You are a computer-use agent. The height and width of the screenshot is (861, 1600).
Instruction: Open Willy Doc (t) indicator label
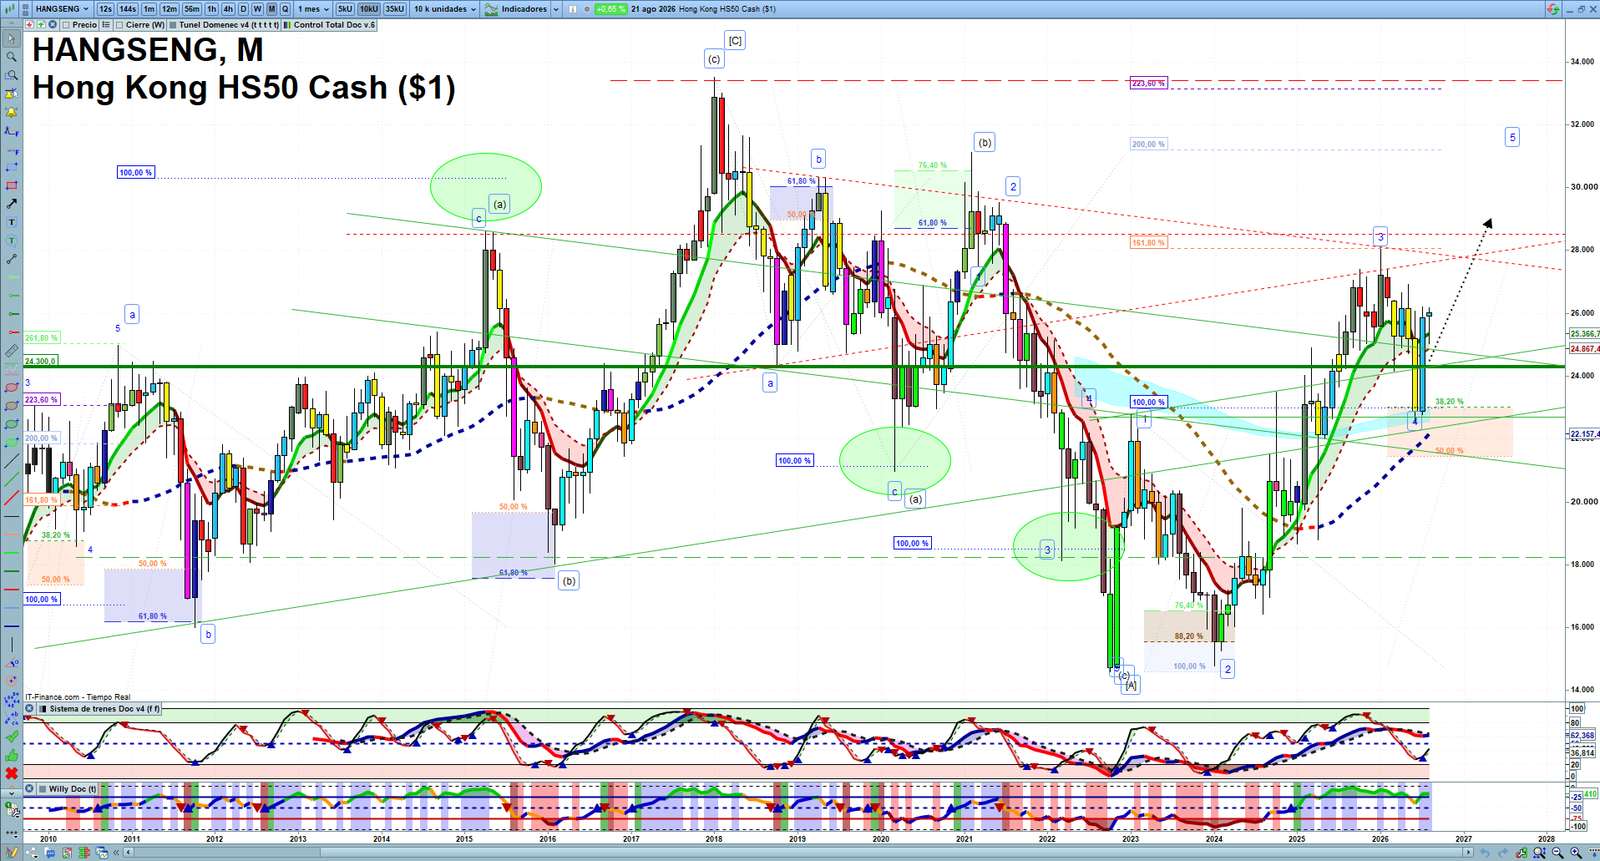coord(66,789)
